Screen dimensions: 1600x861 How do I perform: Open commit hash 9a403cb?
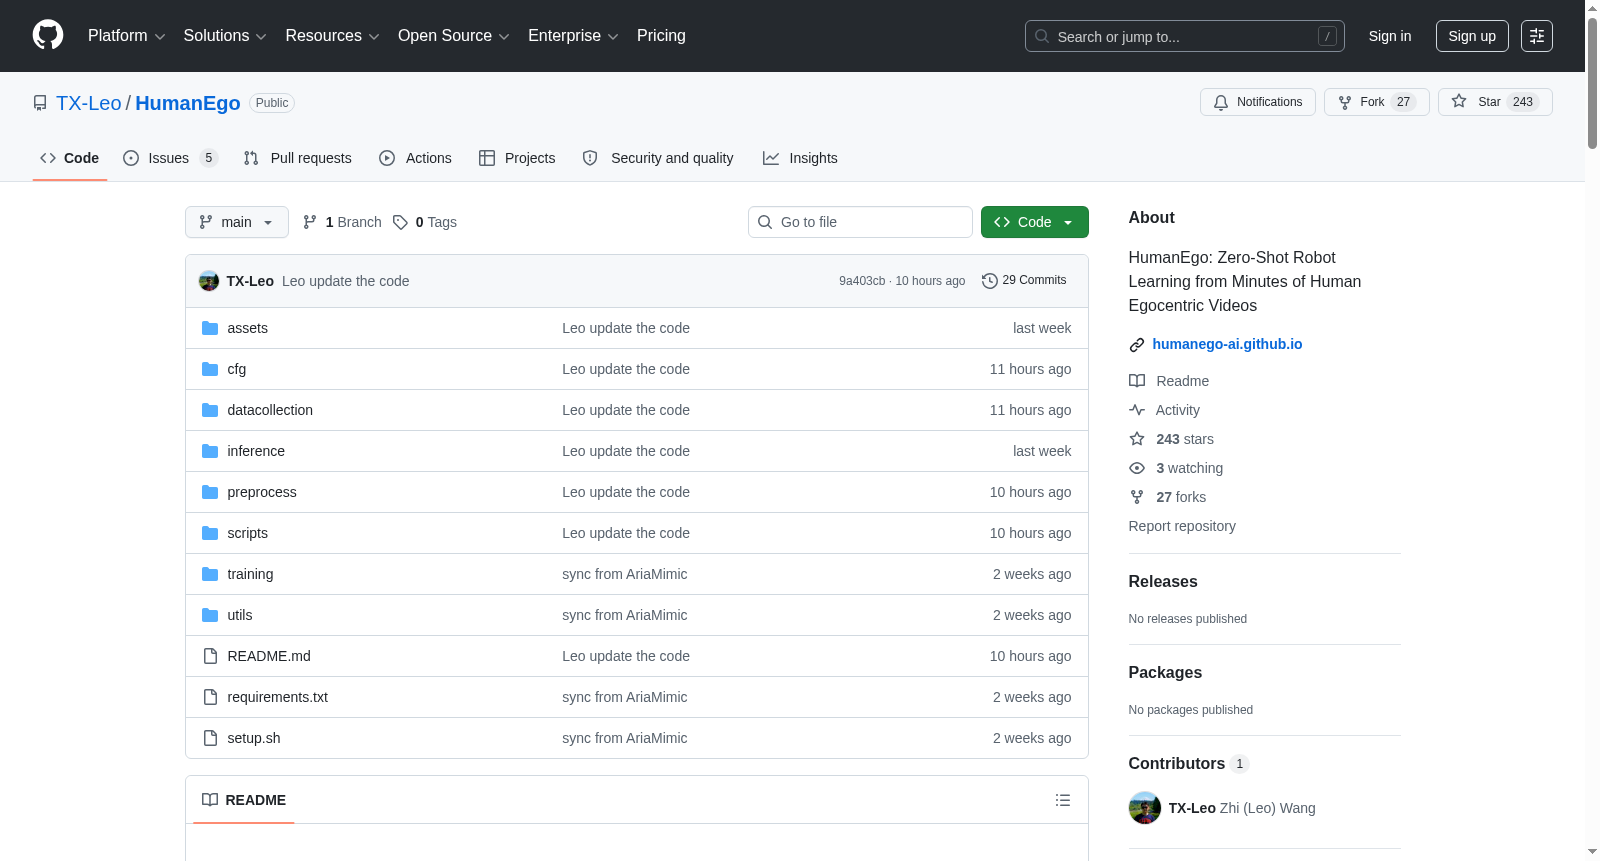[x=862, y=281]
